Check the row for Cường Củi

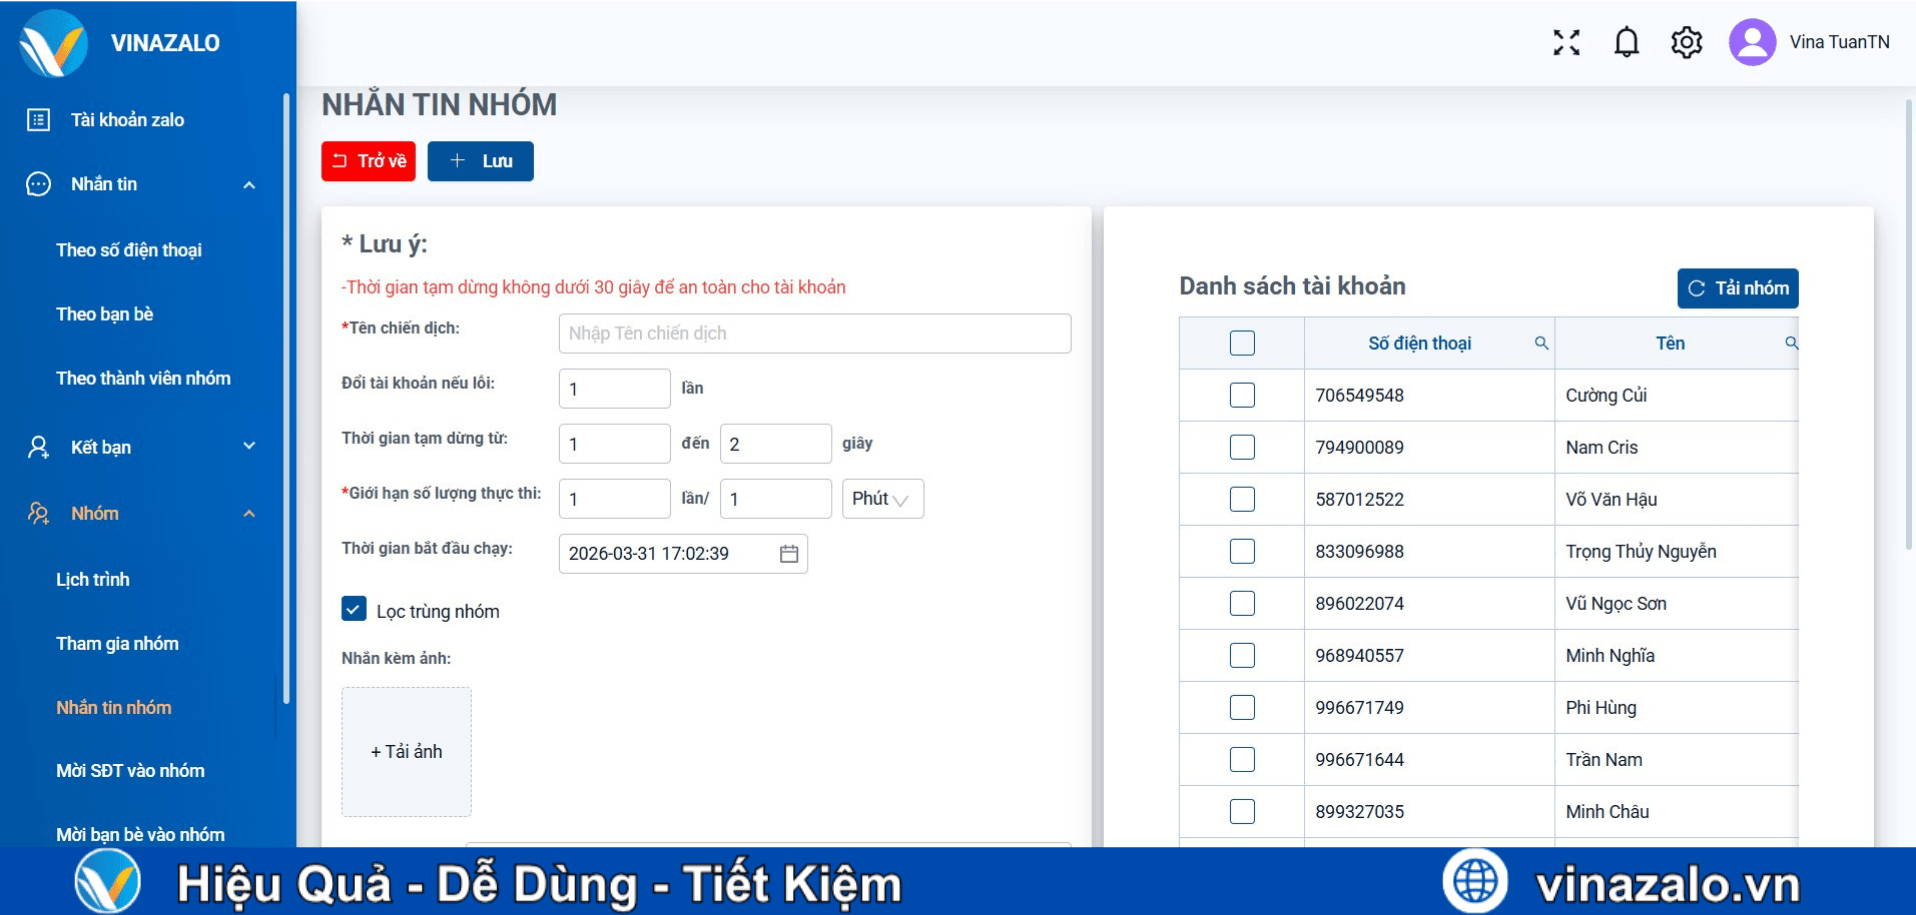(x=1241, y=395)
